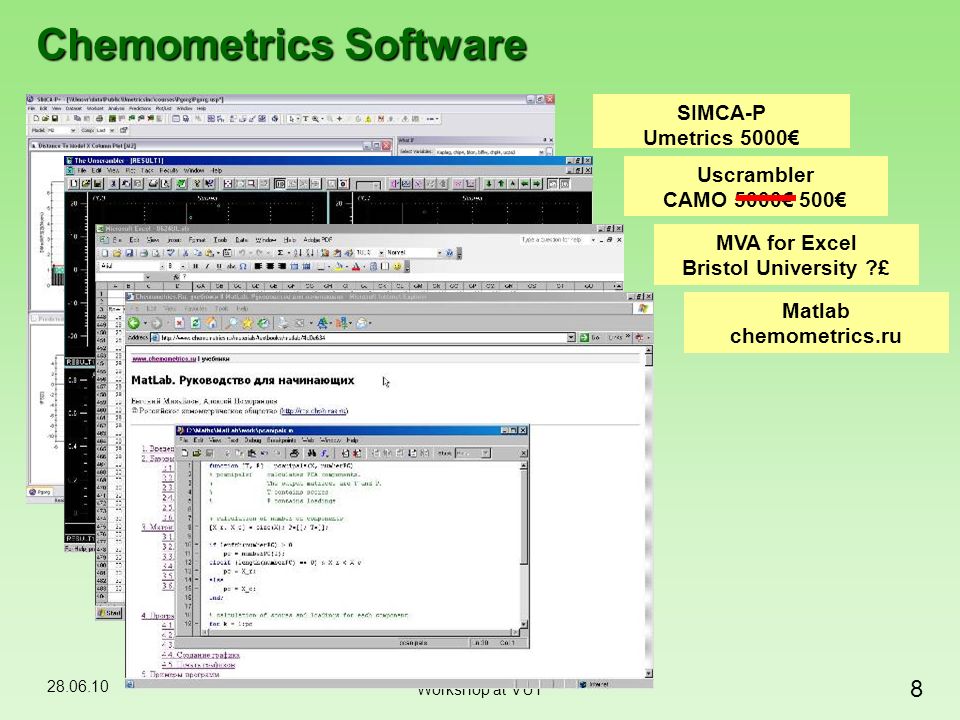960x720 pixels.
Task: Click green up arrow in Unscrambler toolbar
Action: [501, 183]
